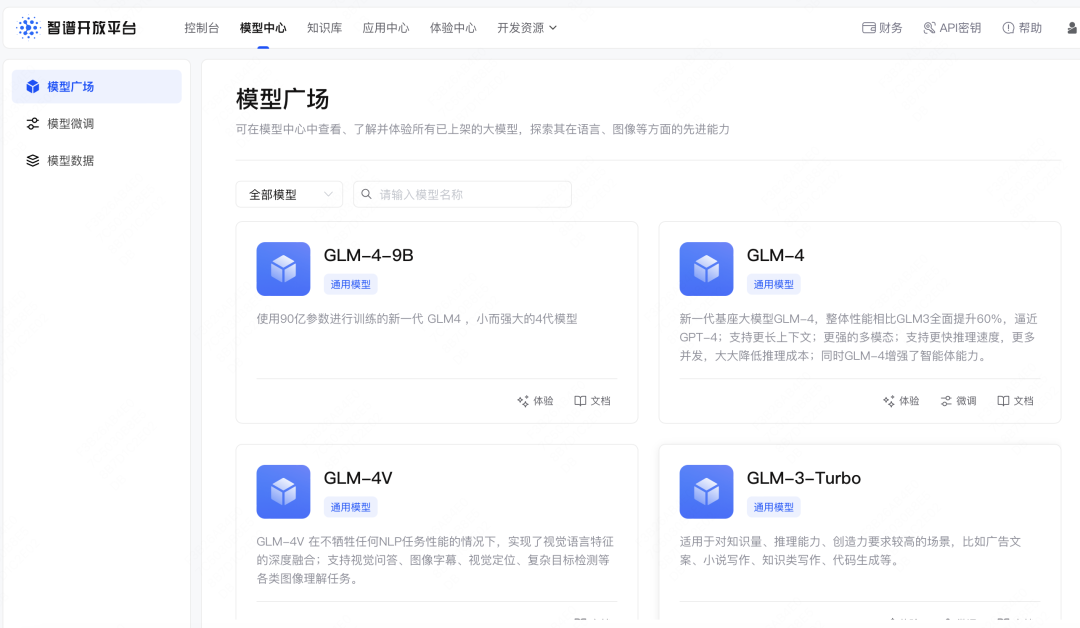
Task: Click 微调 button on GLM-4 card
Action: tap(958, 401)
